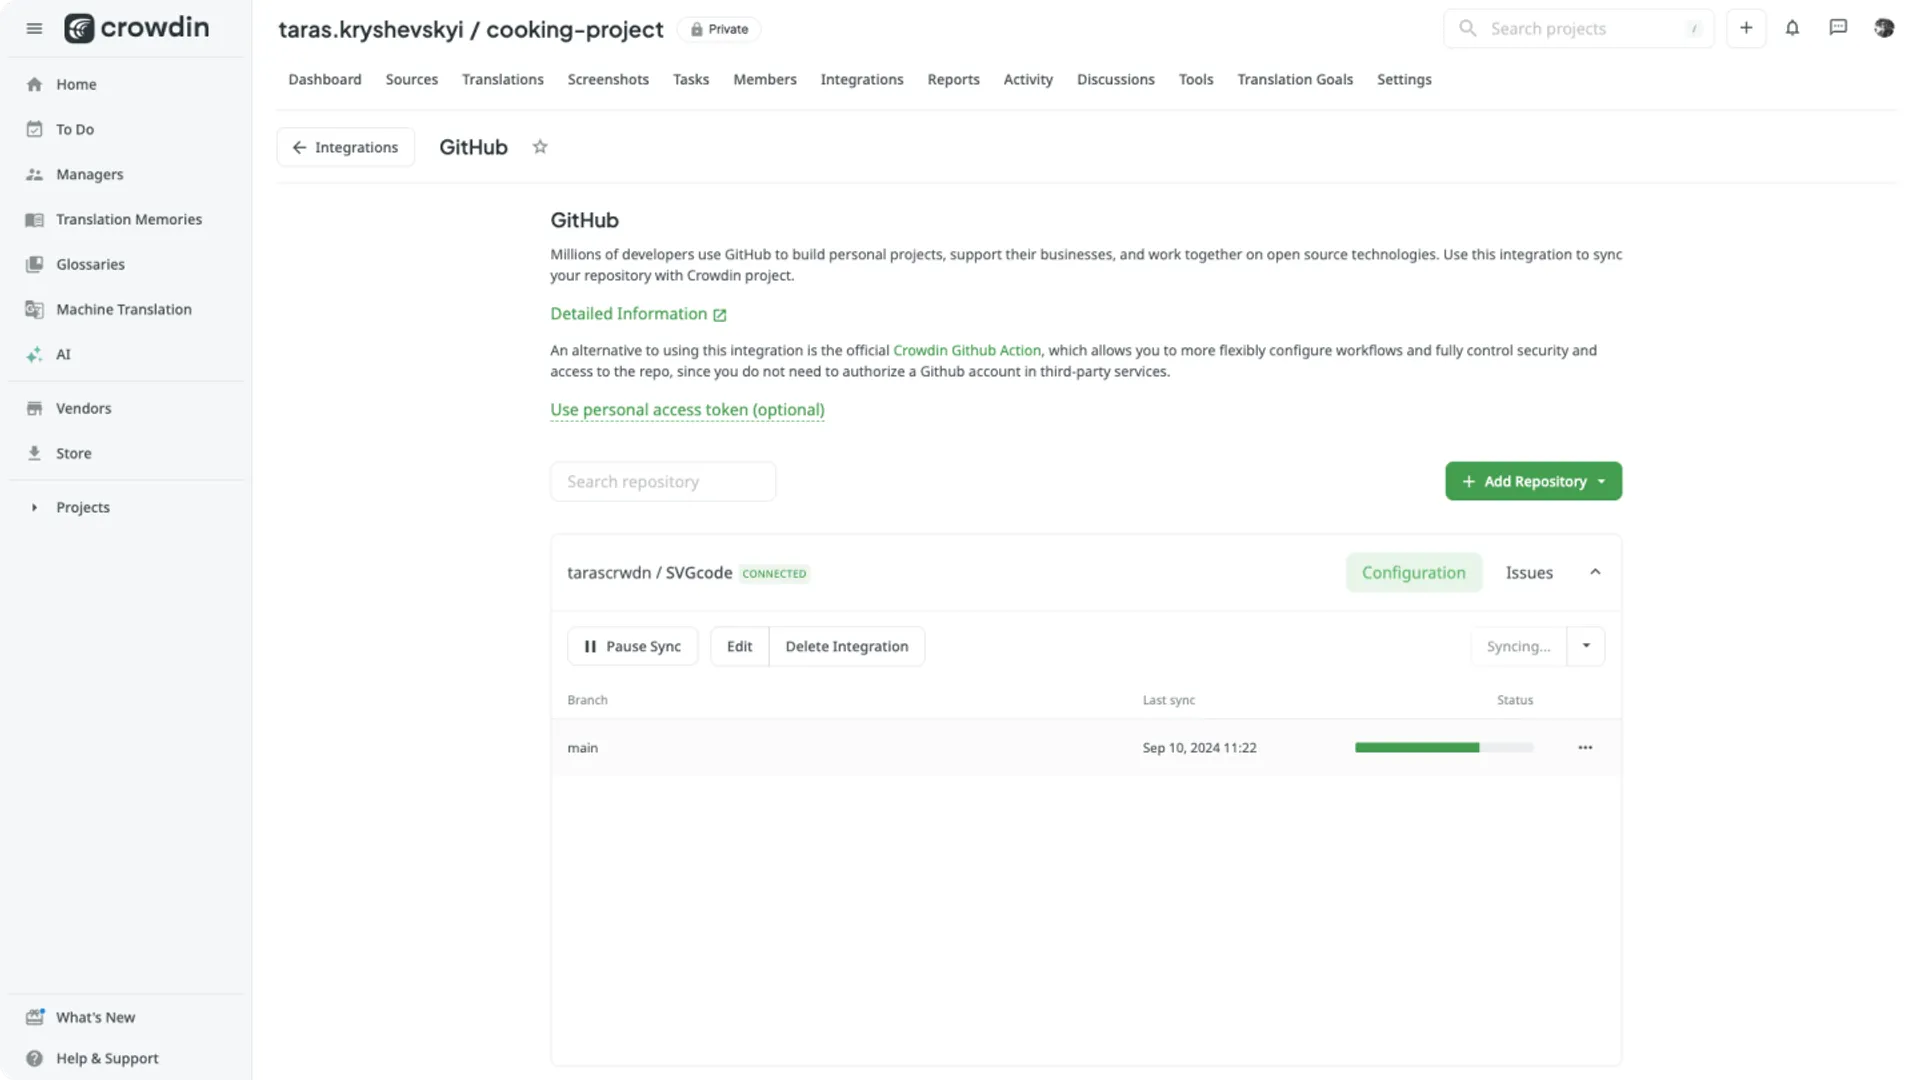Switch to Translations tab
Viewport: 1920px width, 1080px height.
(x=503, y=79)
